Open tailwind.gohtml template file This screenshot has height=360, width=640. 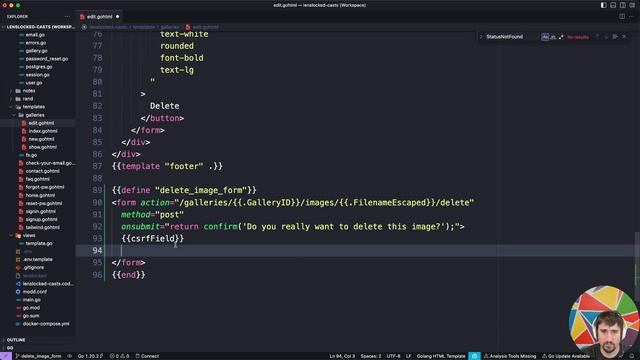click(x=42, y=227)
